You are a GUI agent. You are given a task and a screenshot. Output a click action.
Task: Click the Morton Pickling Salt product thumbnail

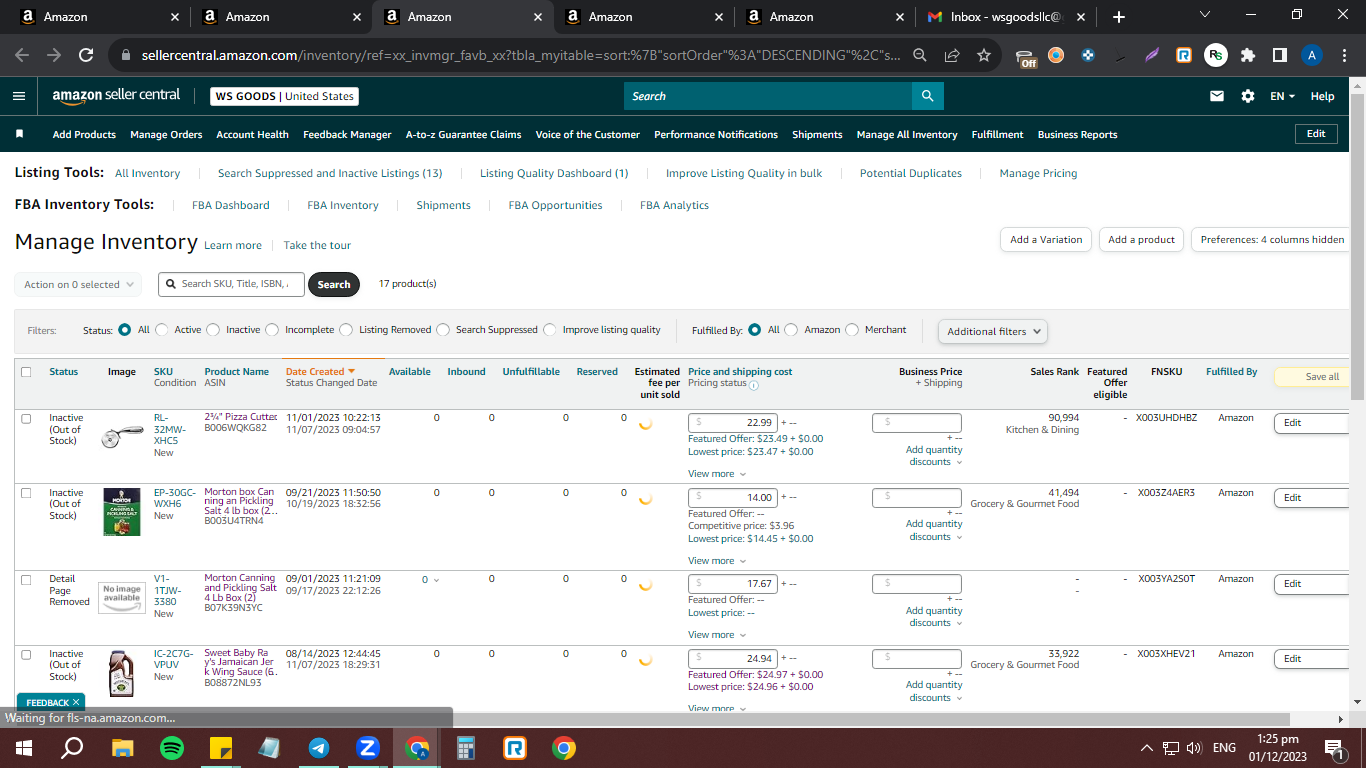click(x=122, y=511)
